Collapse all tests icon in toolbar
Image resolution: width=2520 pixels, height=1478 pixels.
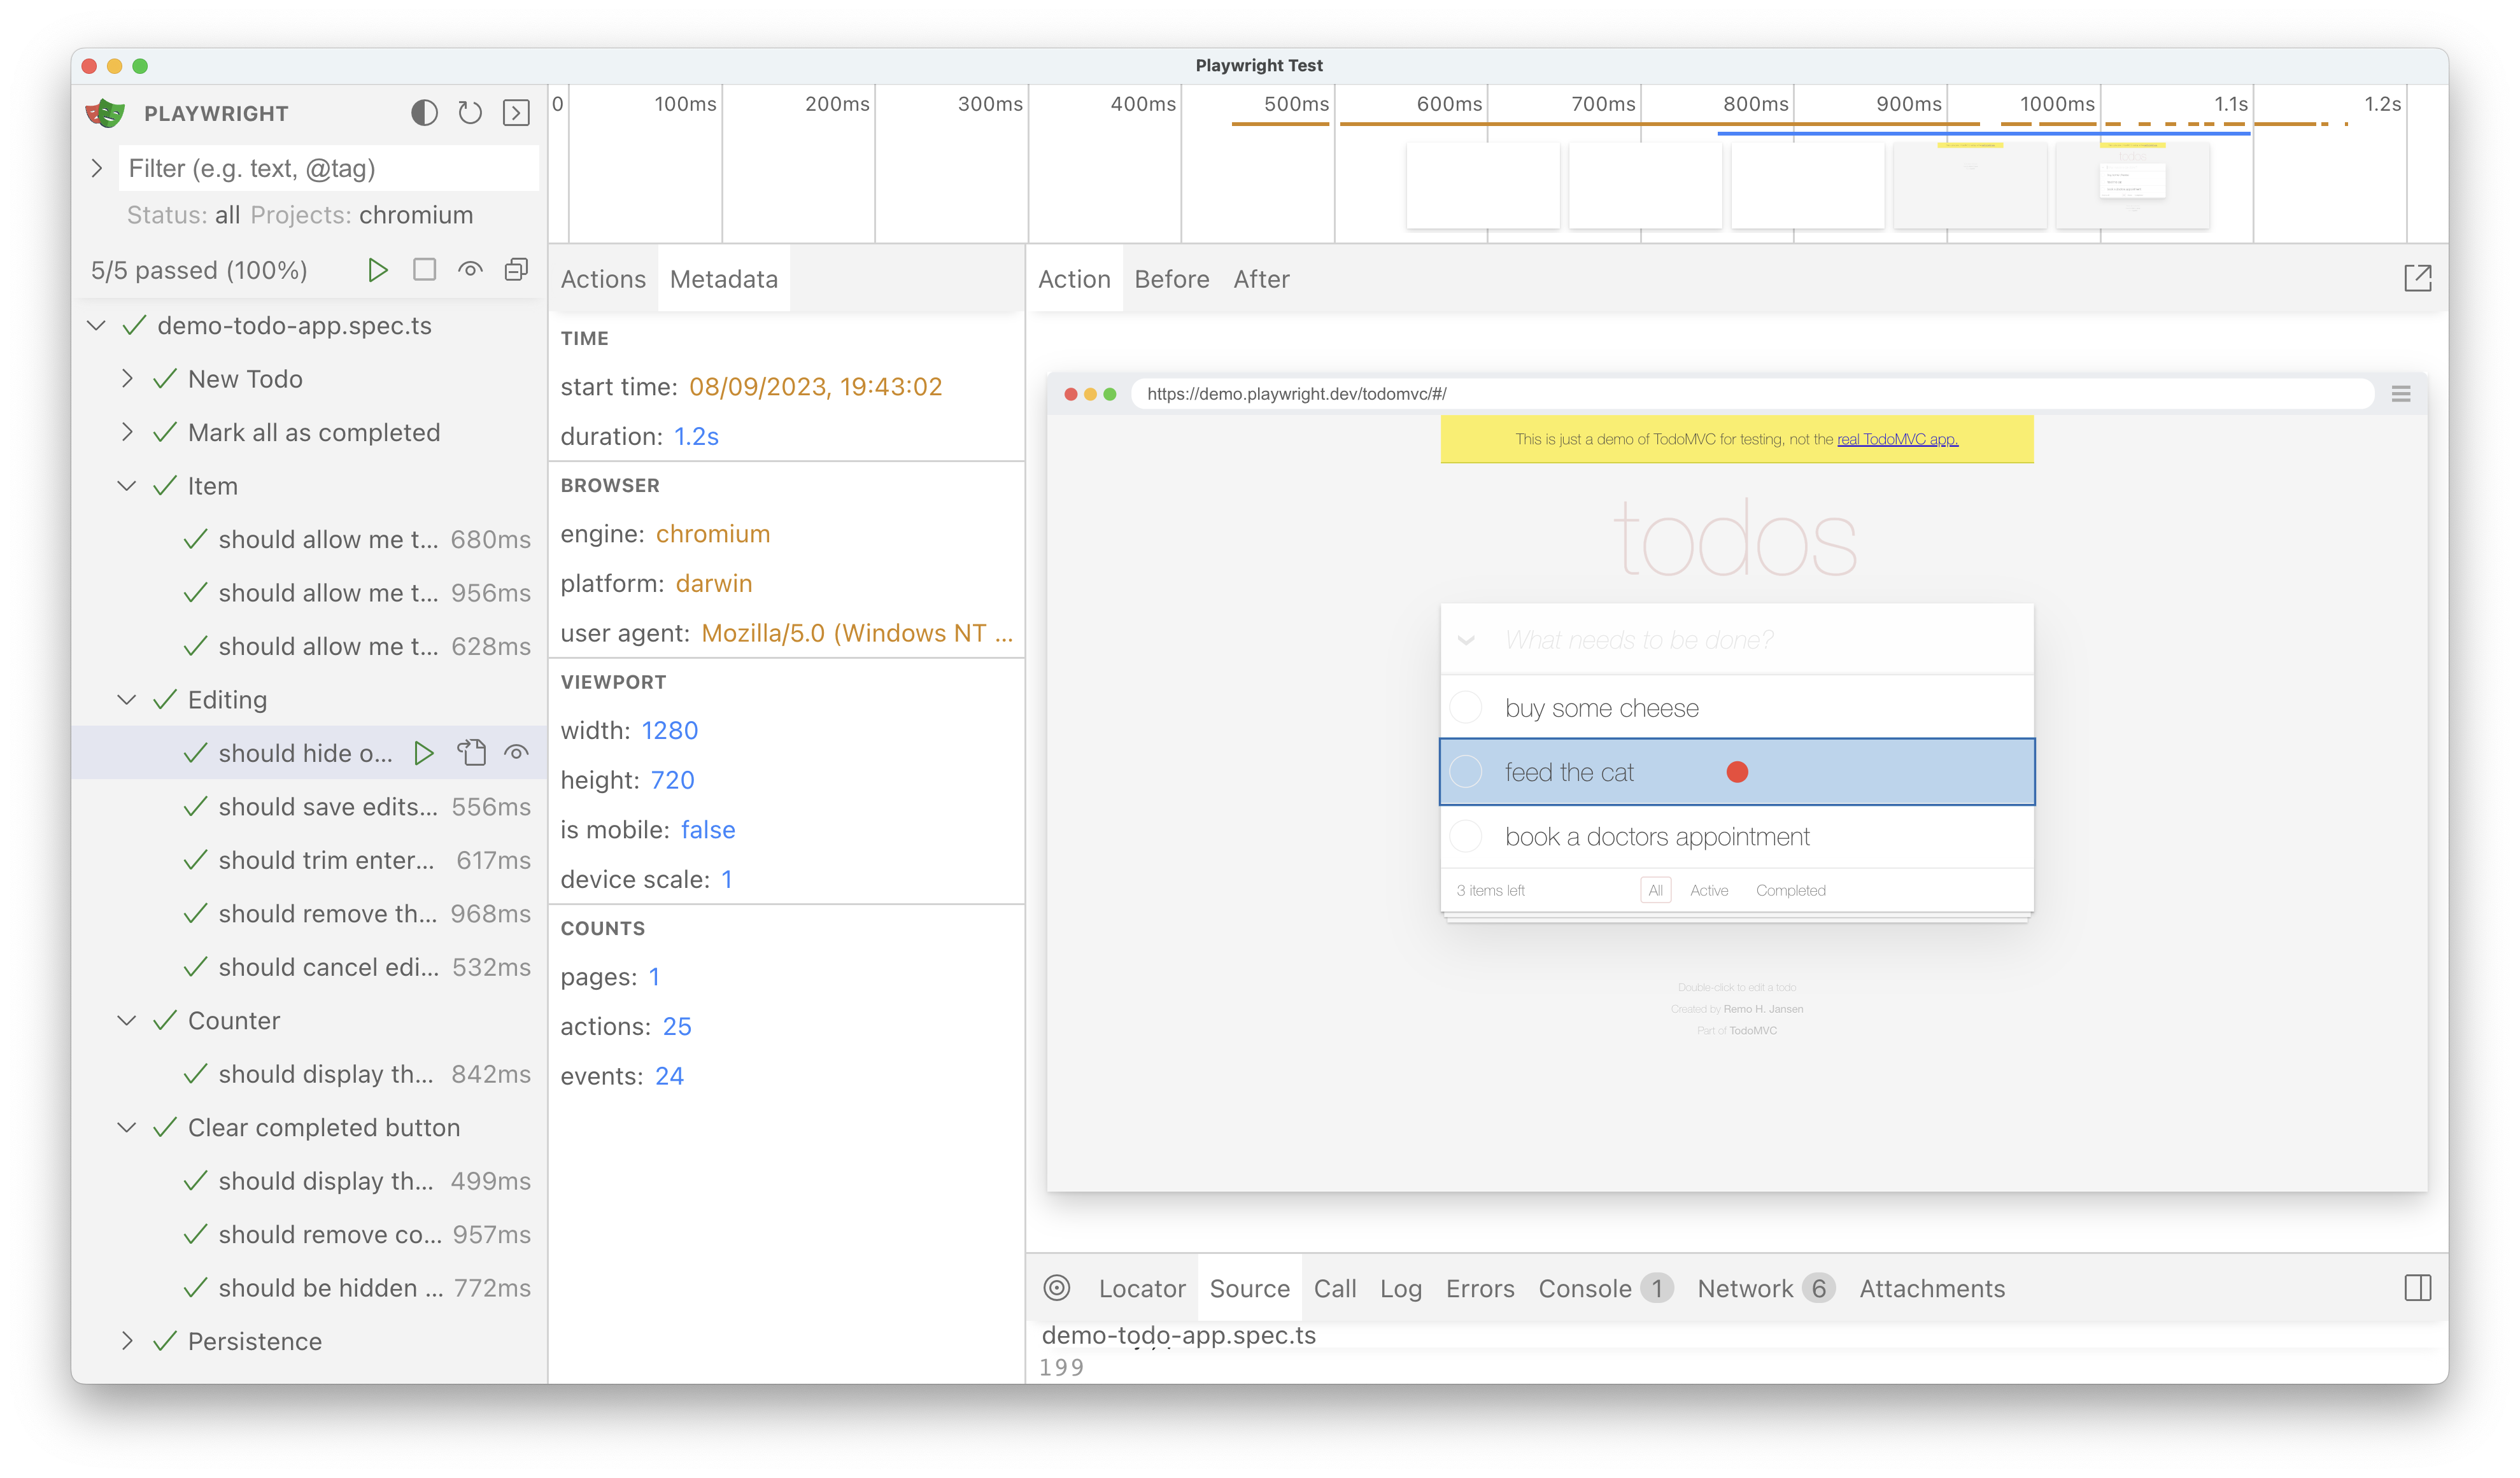[516, 270]
